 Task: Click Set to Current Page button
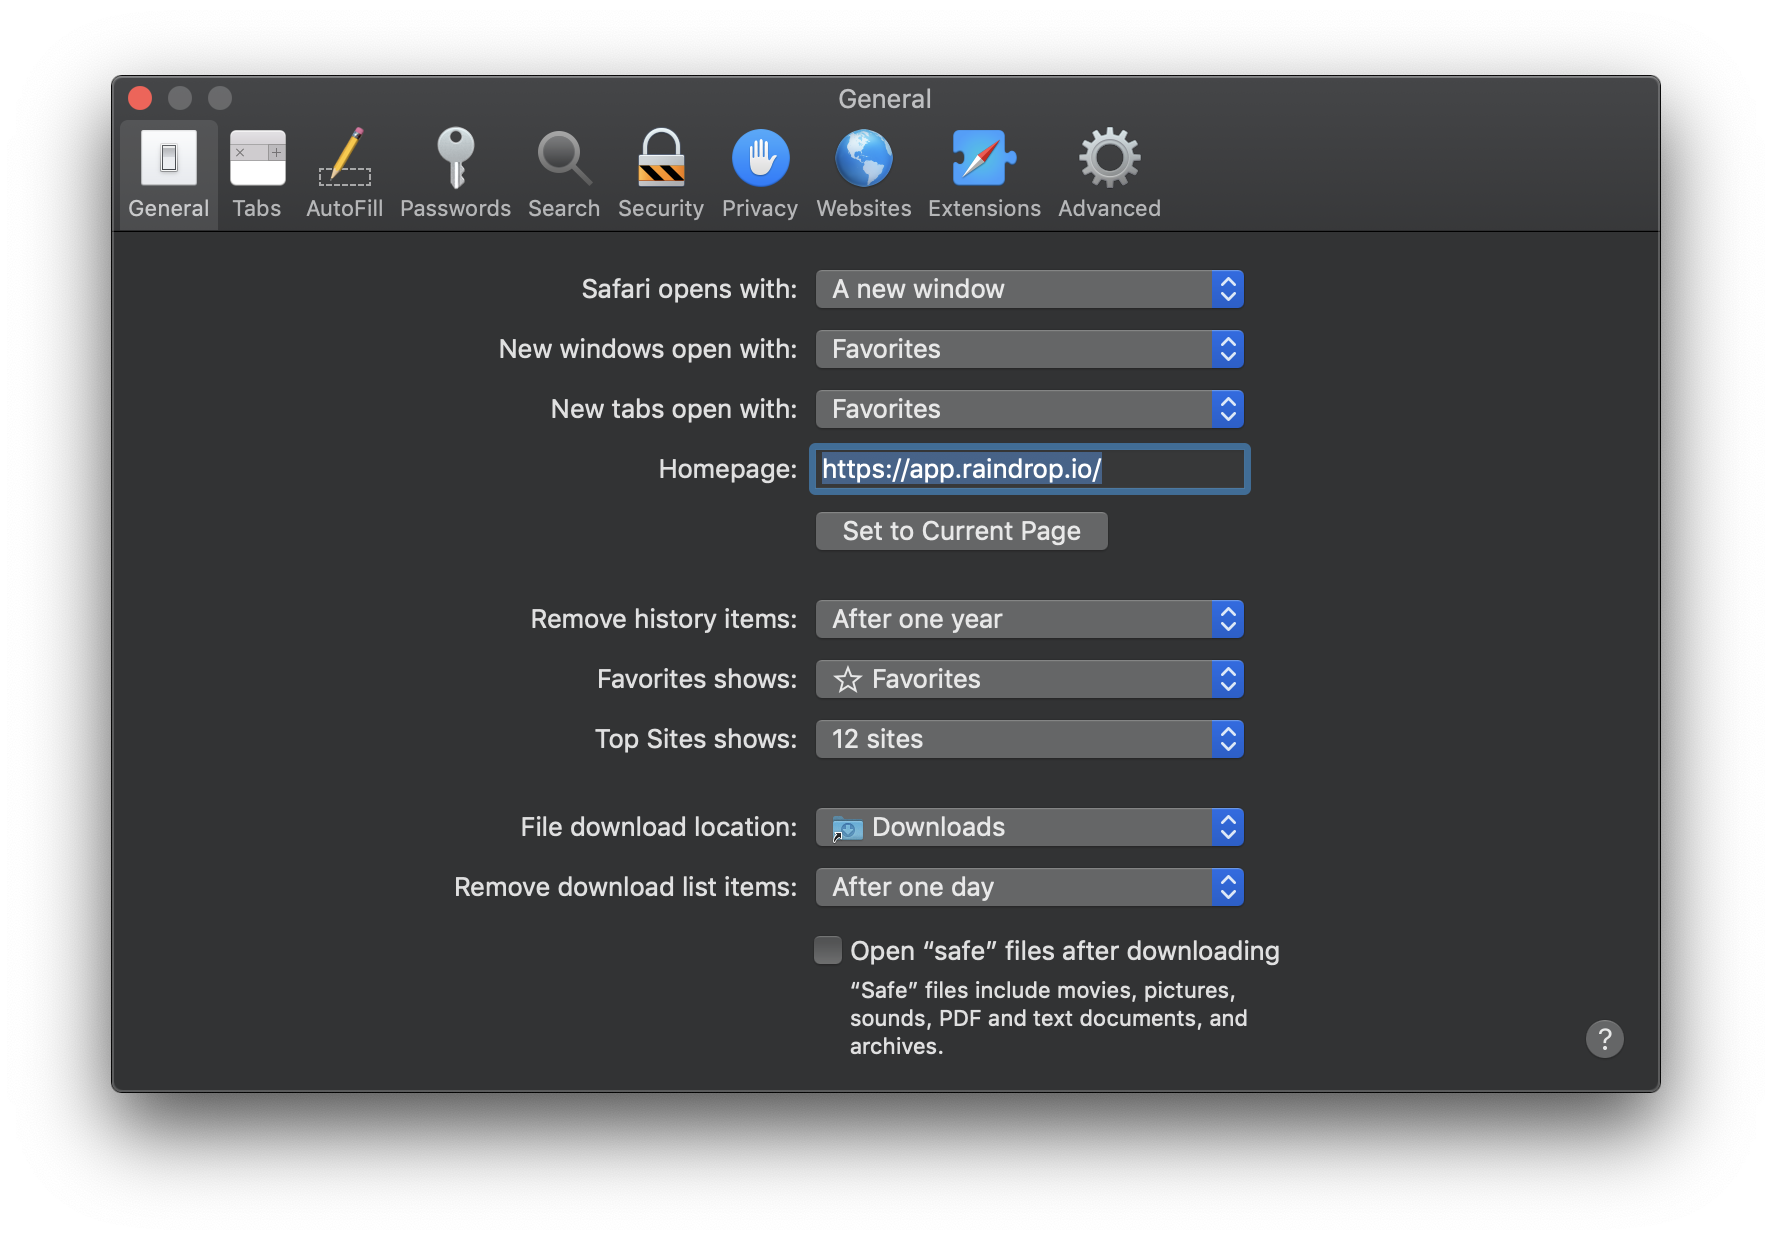[960, 530]
